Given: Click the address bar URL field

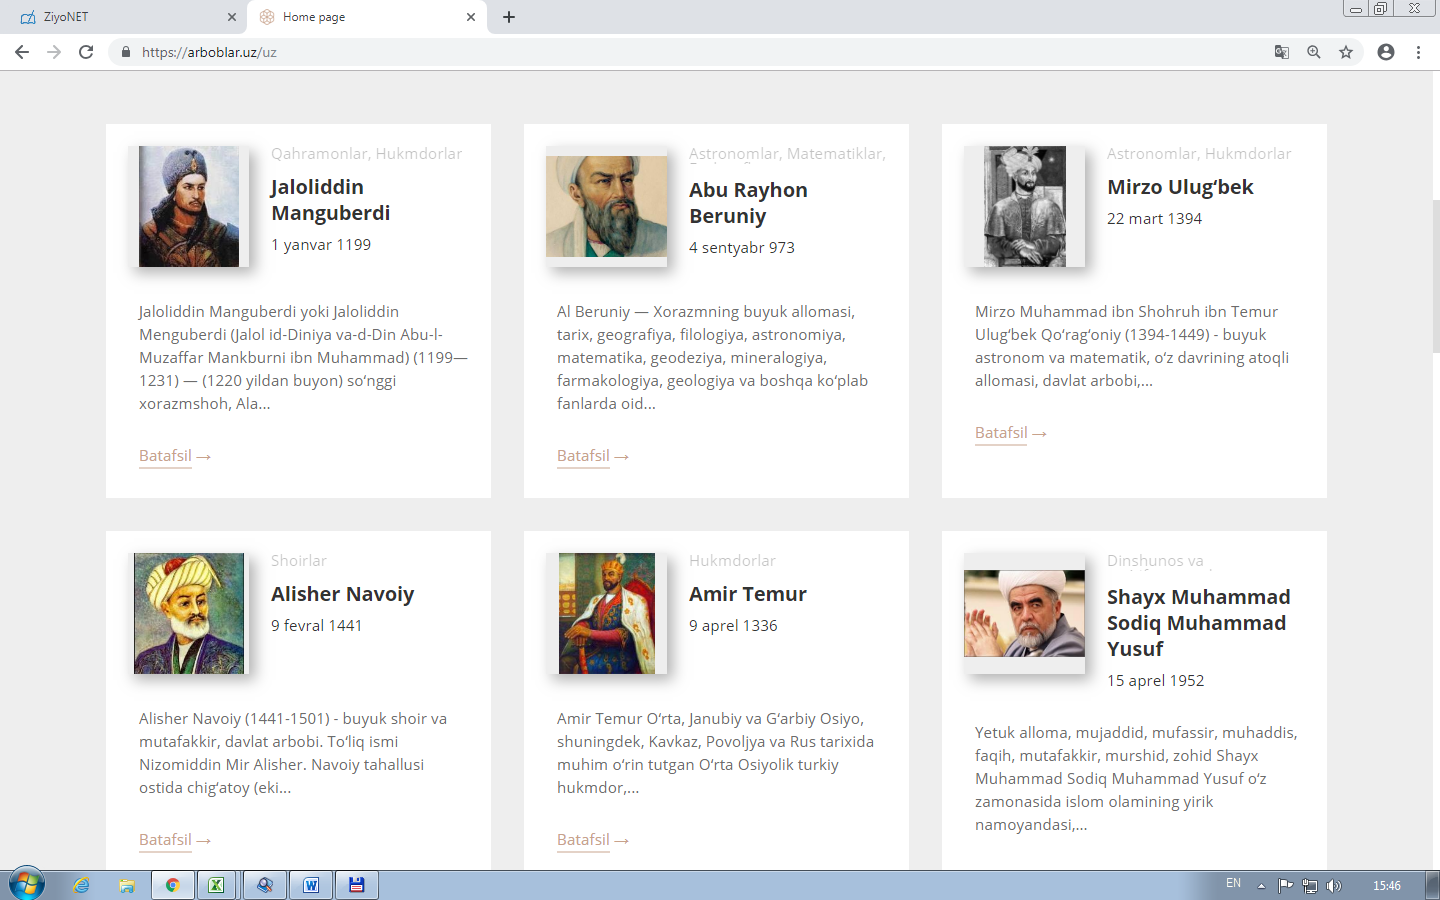Looking at the screenshot, I should click(x=600, y=52).
